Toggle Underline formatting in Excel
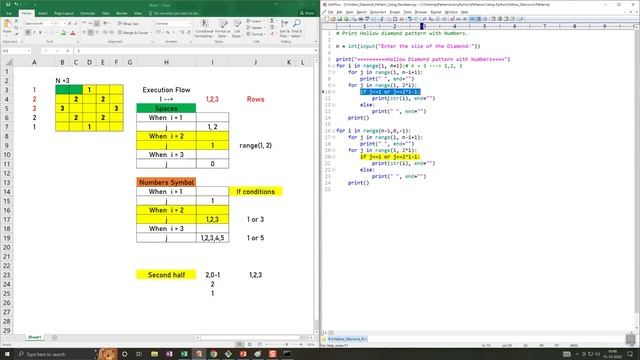The height and width of the screenshot is (360, 640). [x=40, y=33]
